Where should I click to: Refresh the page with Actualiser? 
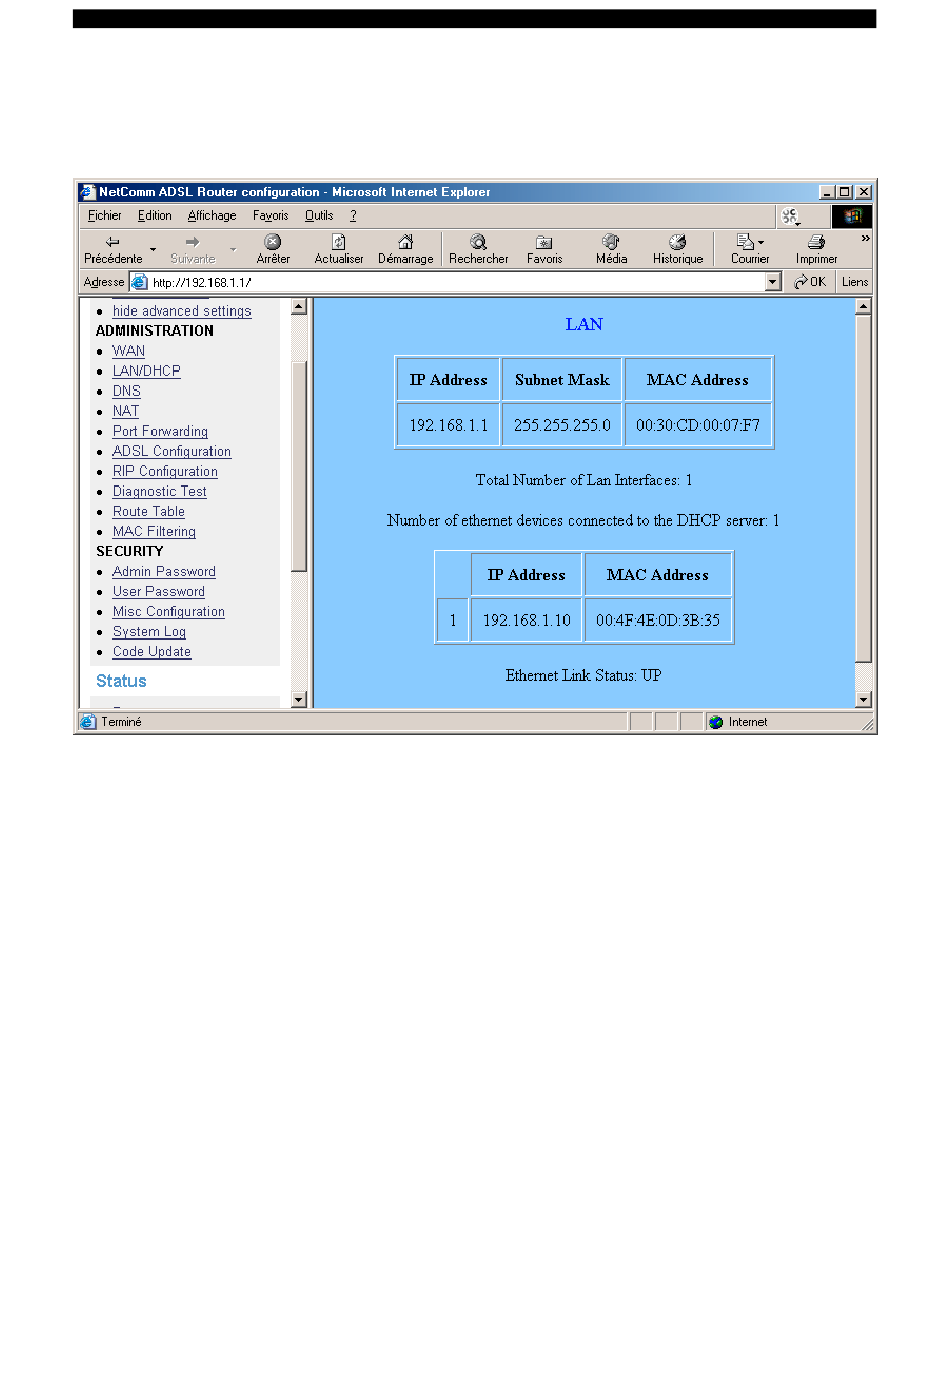coord(339,249)
